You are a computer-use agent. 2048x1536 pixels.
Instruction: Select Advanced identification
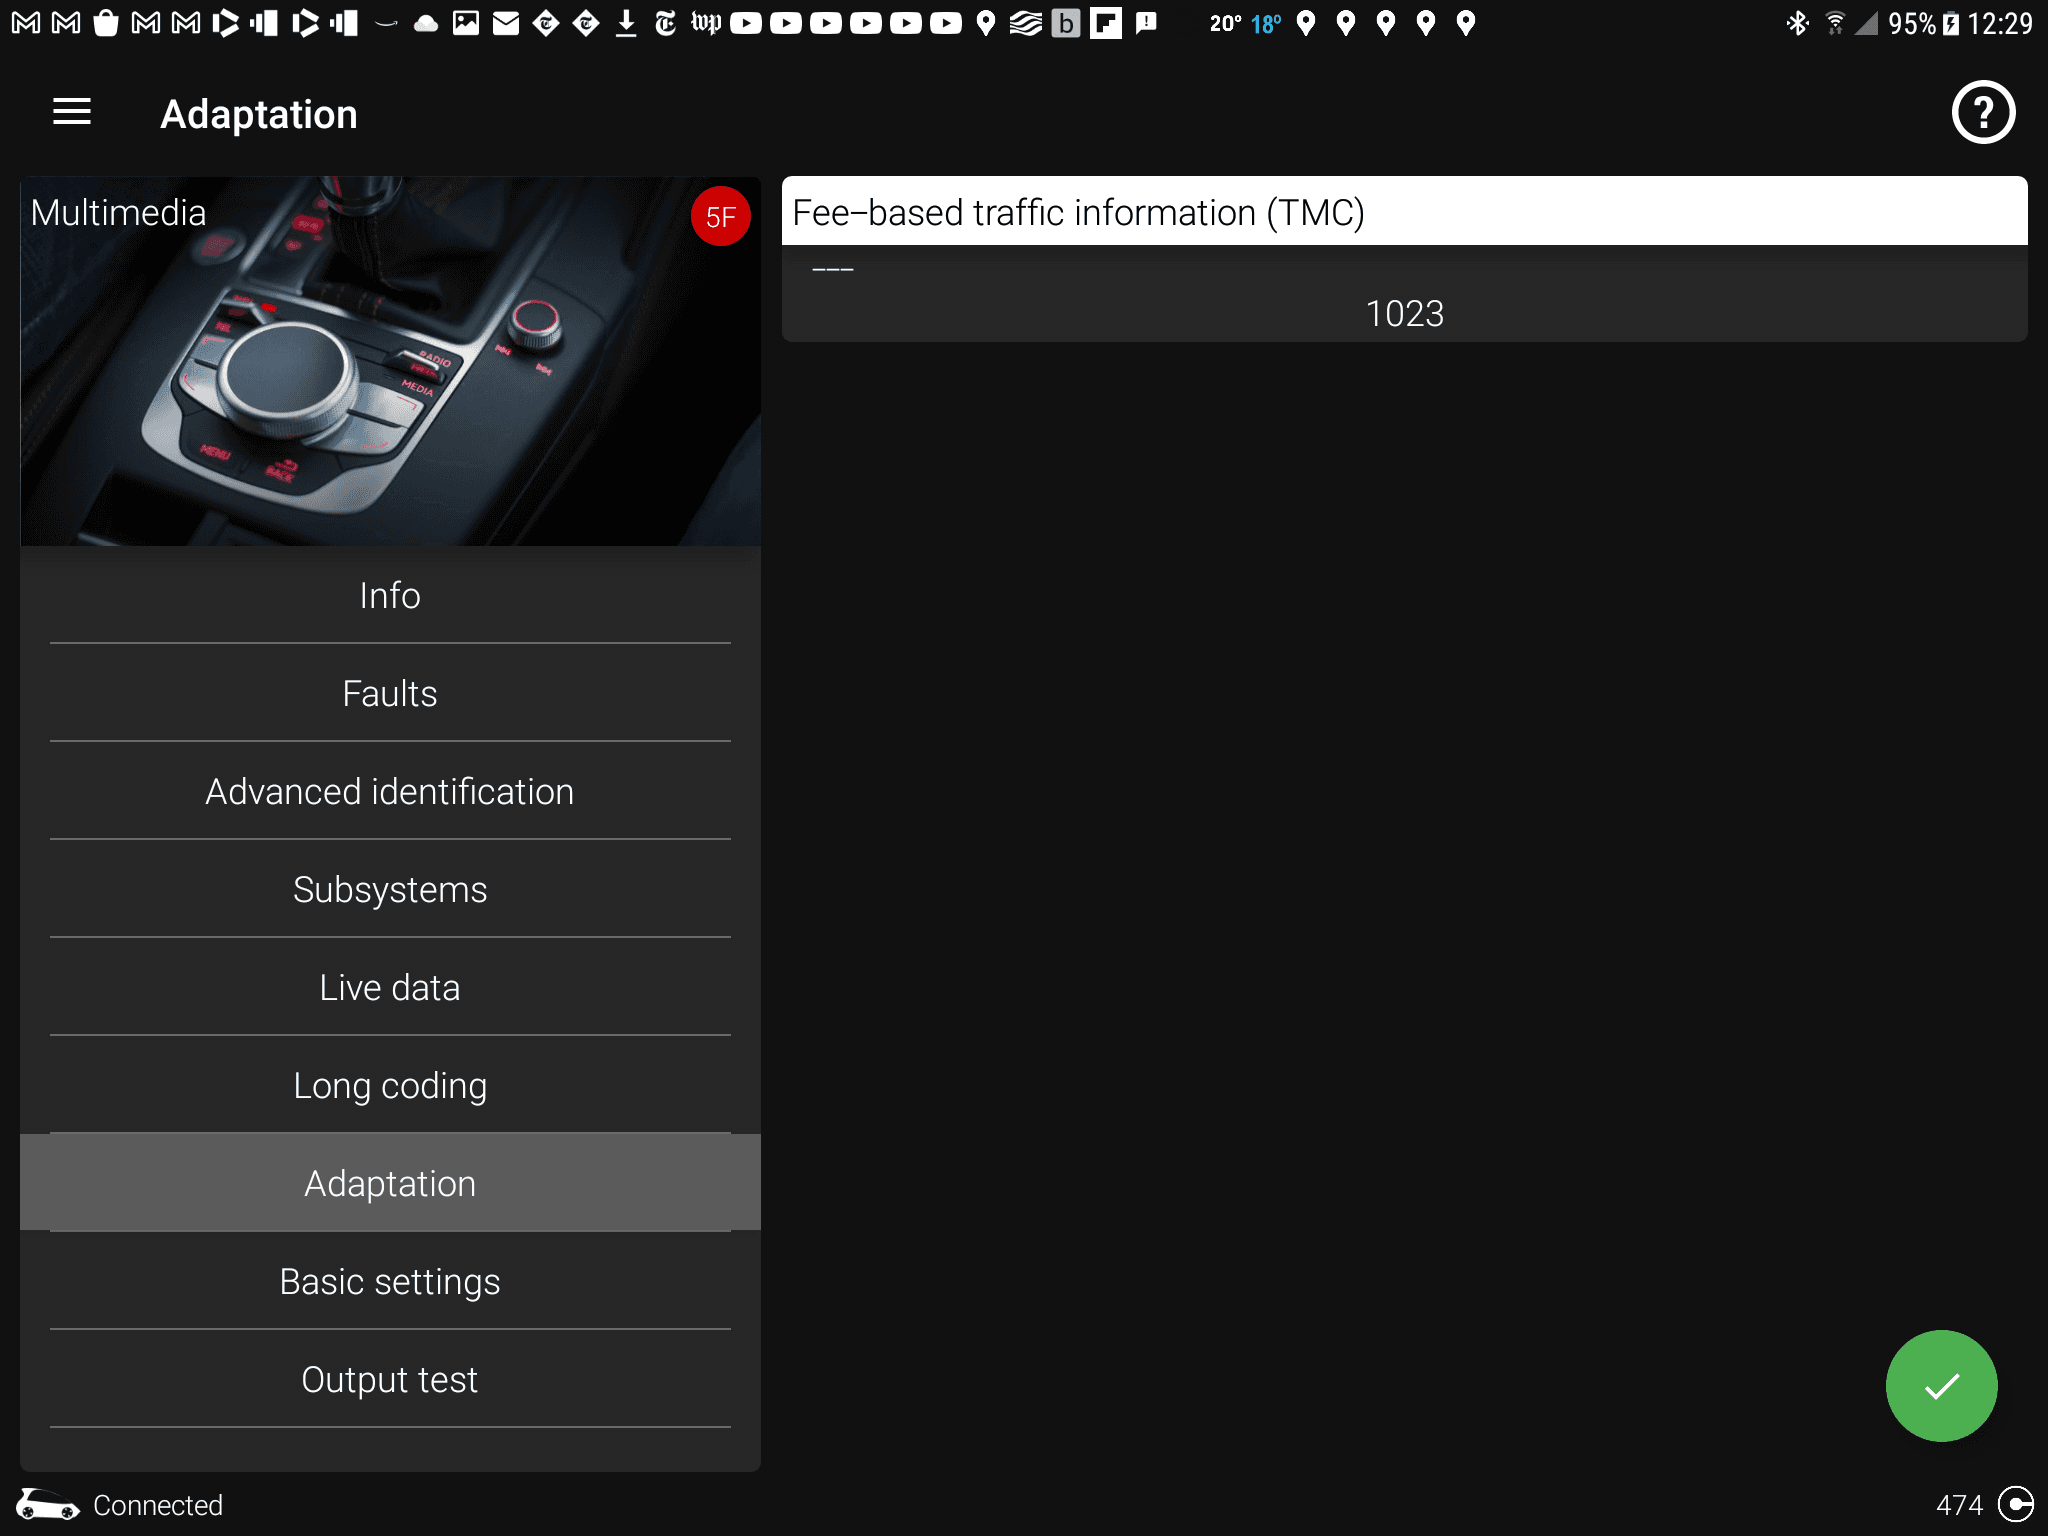[x=390, y=792]
